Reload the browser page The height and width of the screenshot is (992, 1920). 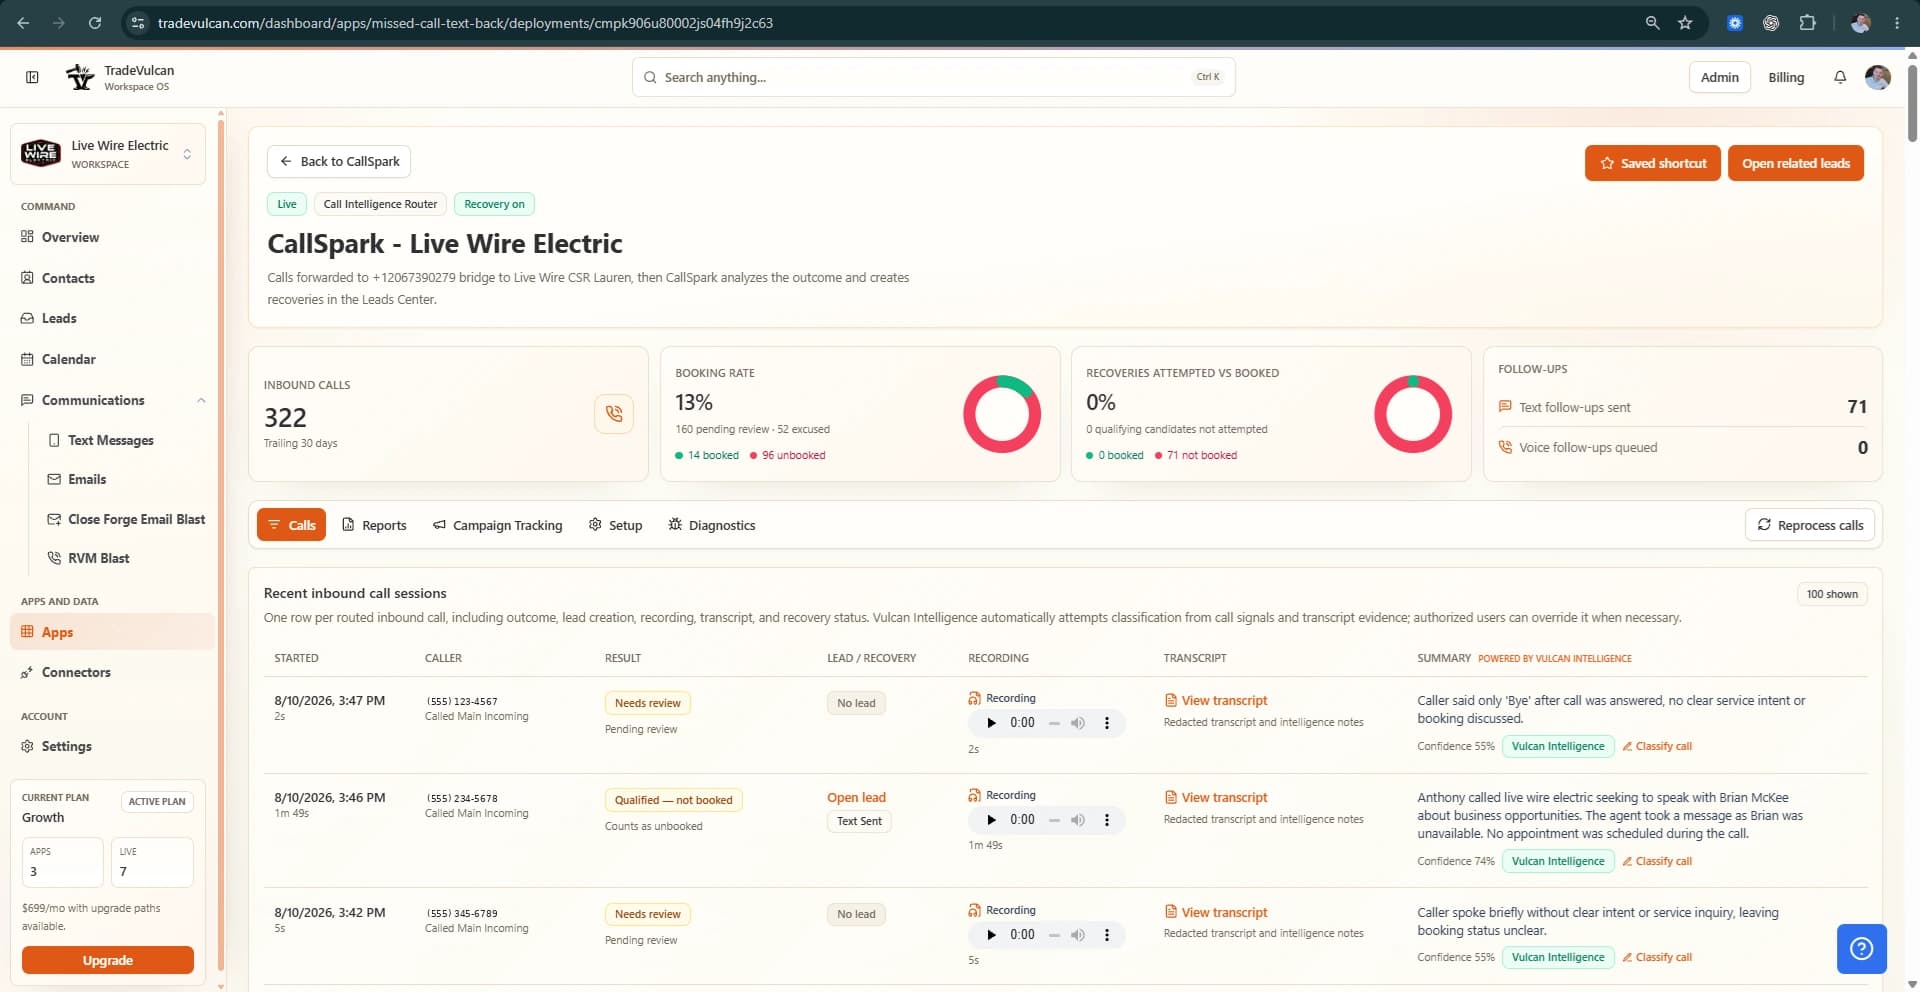[95, 23]
